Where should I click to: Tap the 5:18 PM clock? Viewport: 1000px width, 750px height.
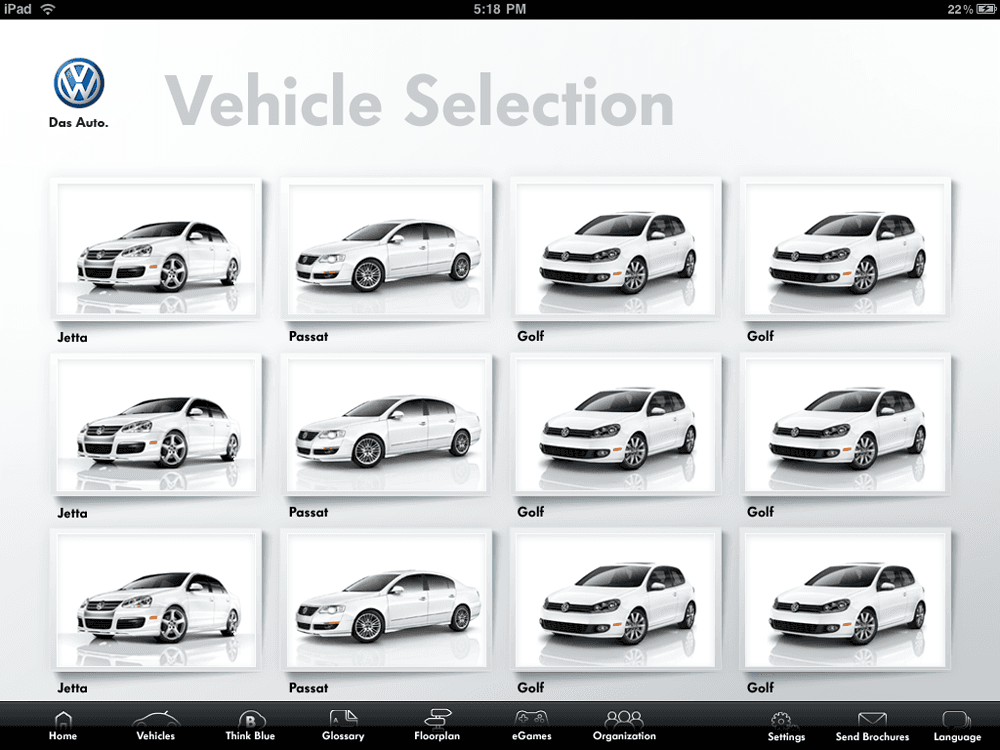[499, 9]
